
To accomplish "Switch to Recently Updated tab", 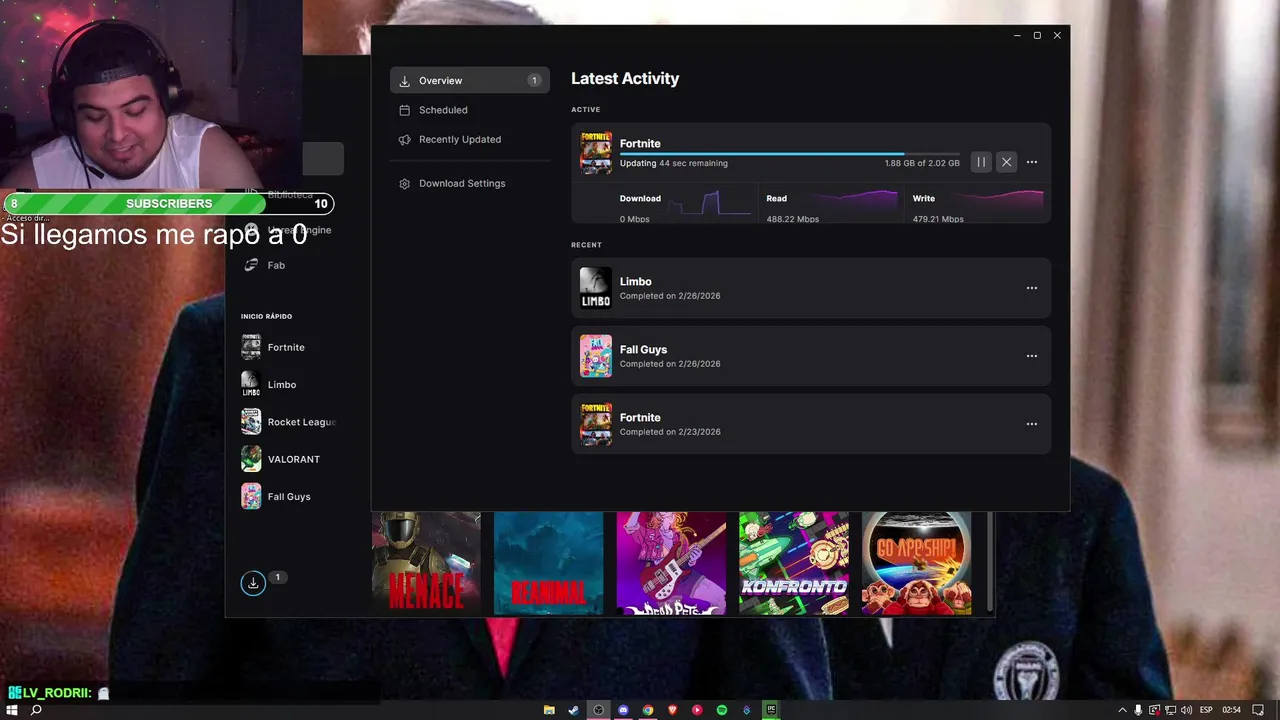I will pyautogui.click(x=470, y=139).
